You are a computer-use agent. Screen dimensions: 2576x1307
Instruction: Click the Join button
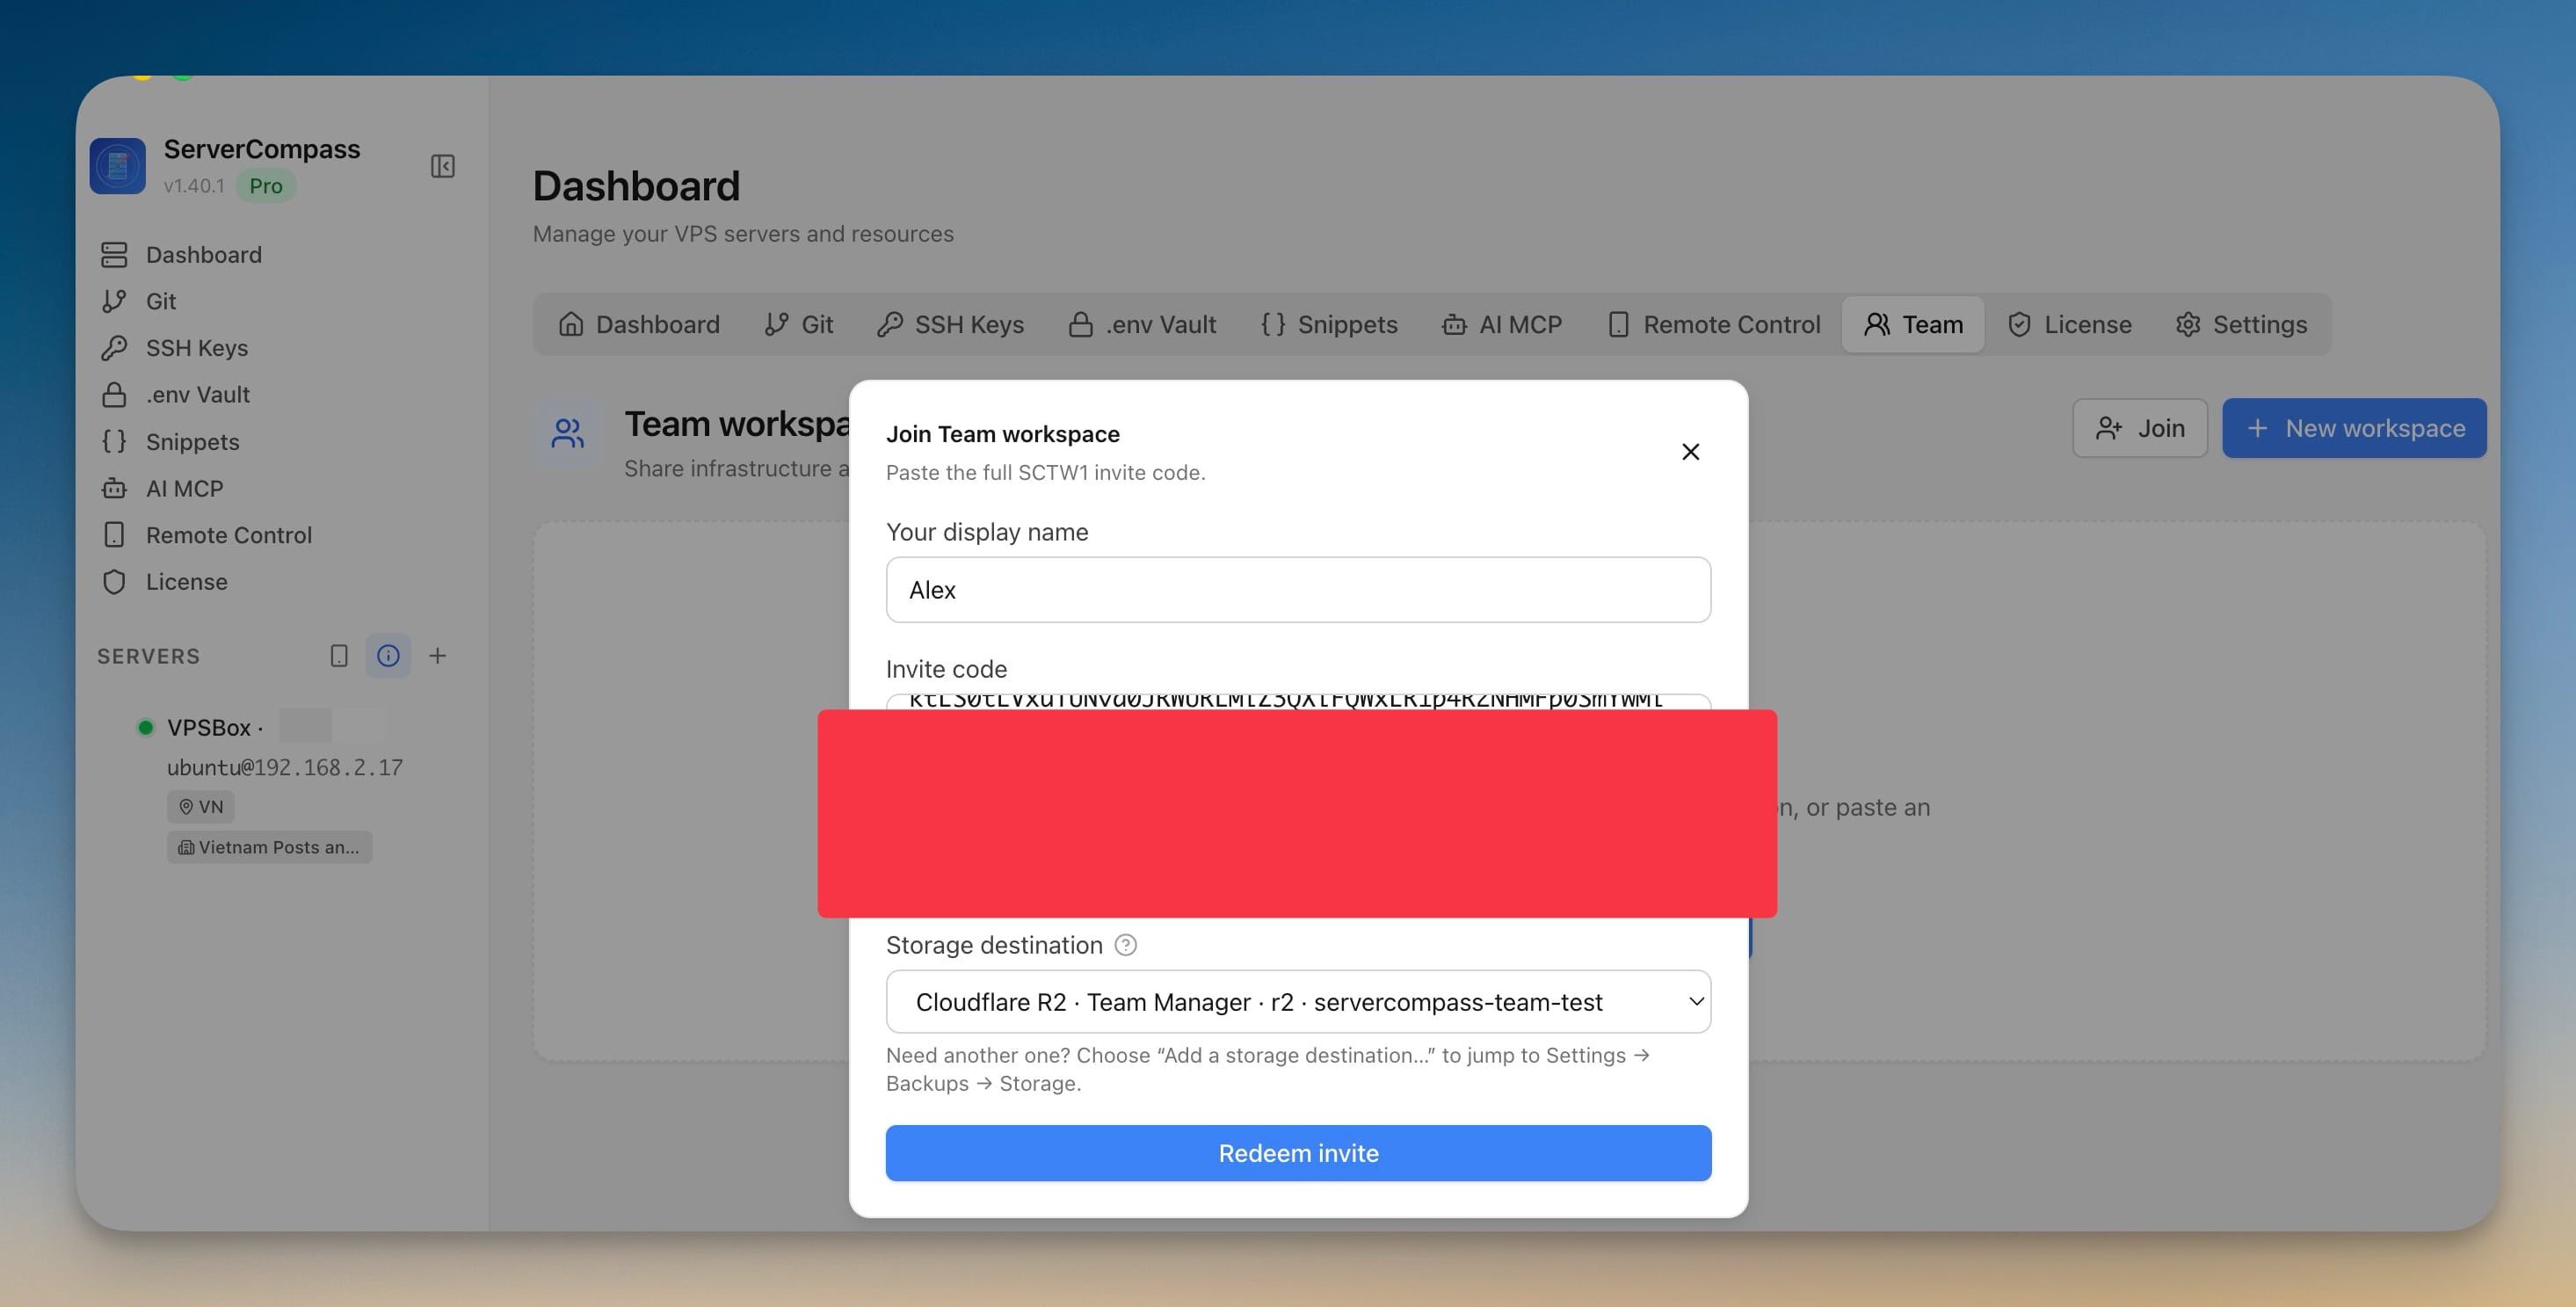(x=2140, y=428)
